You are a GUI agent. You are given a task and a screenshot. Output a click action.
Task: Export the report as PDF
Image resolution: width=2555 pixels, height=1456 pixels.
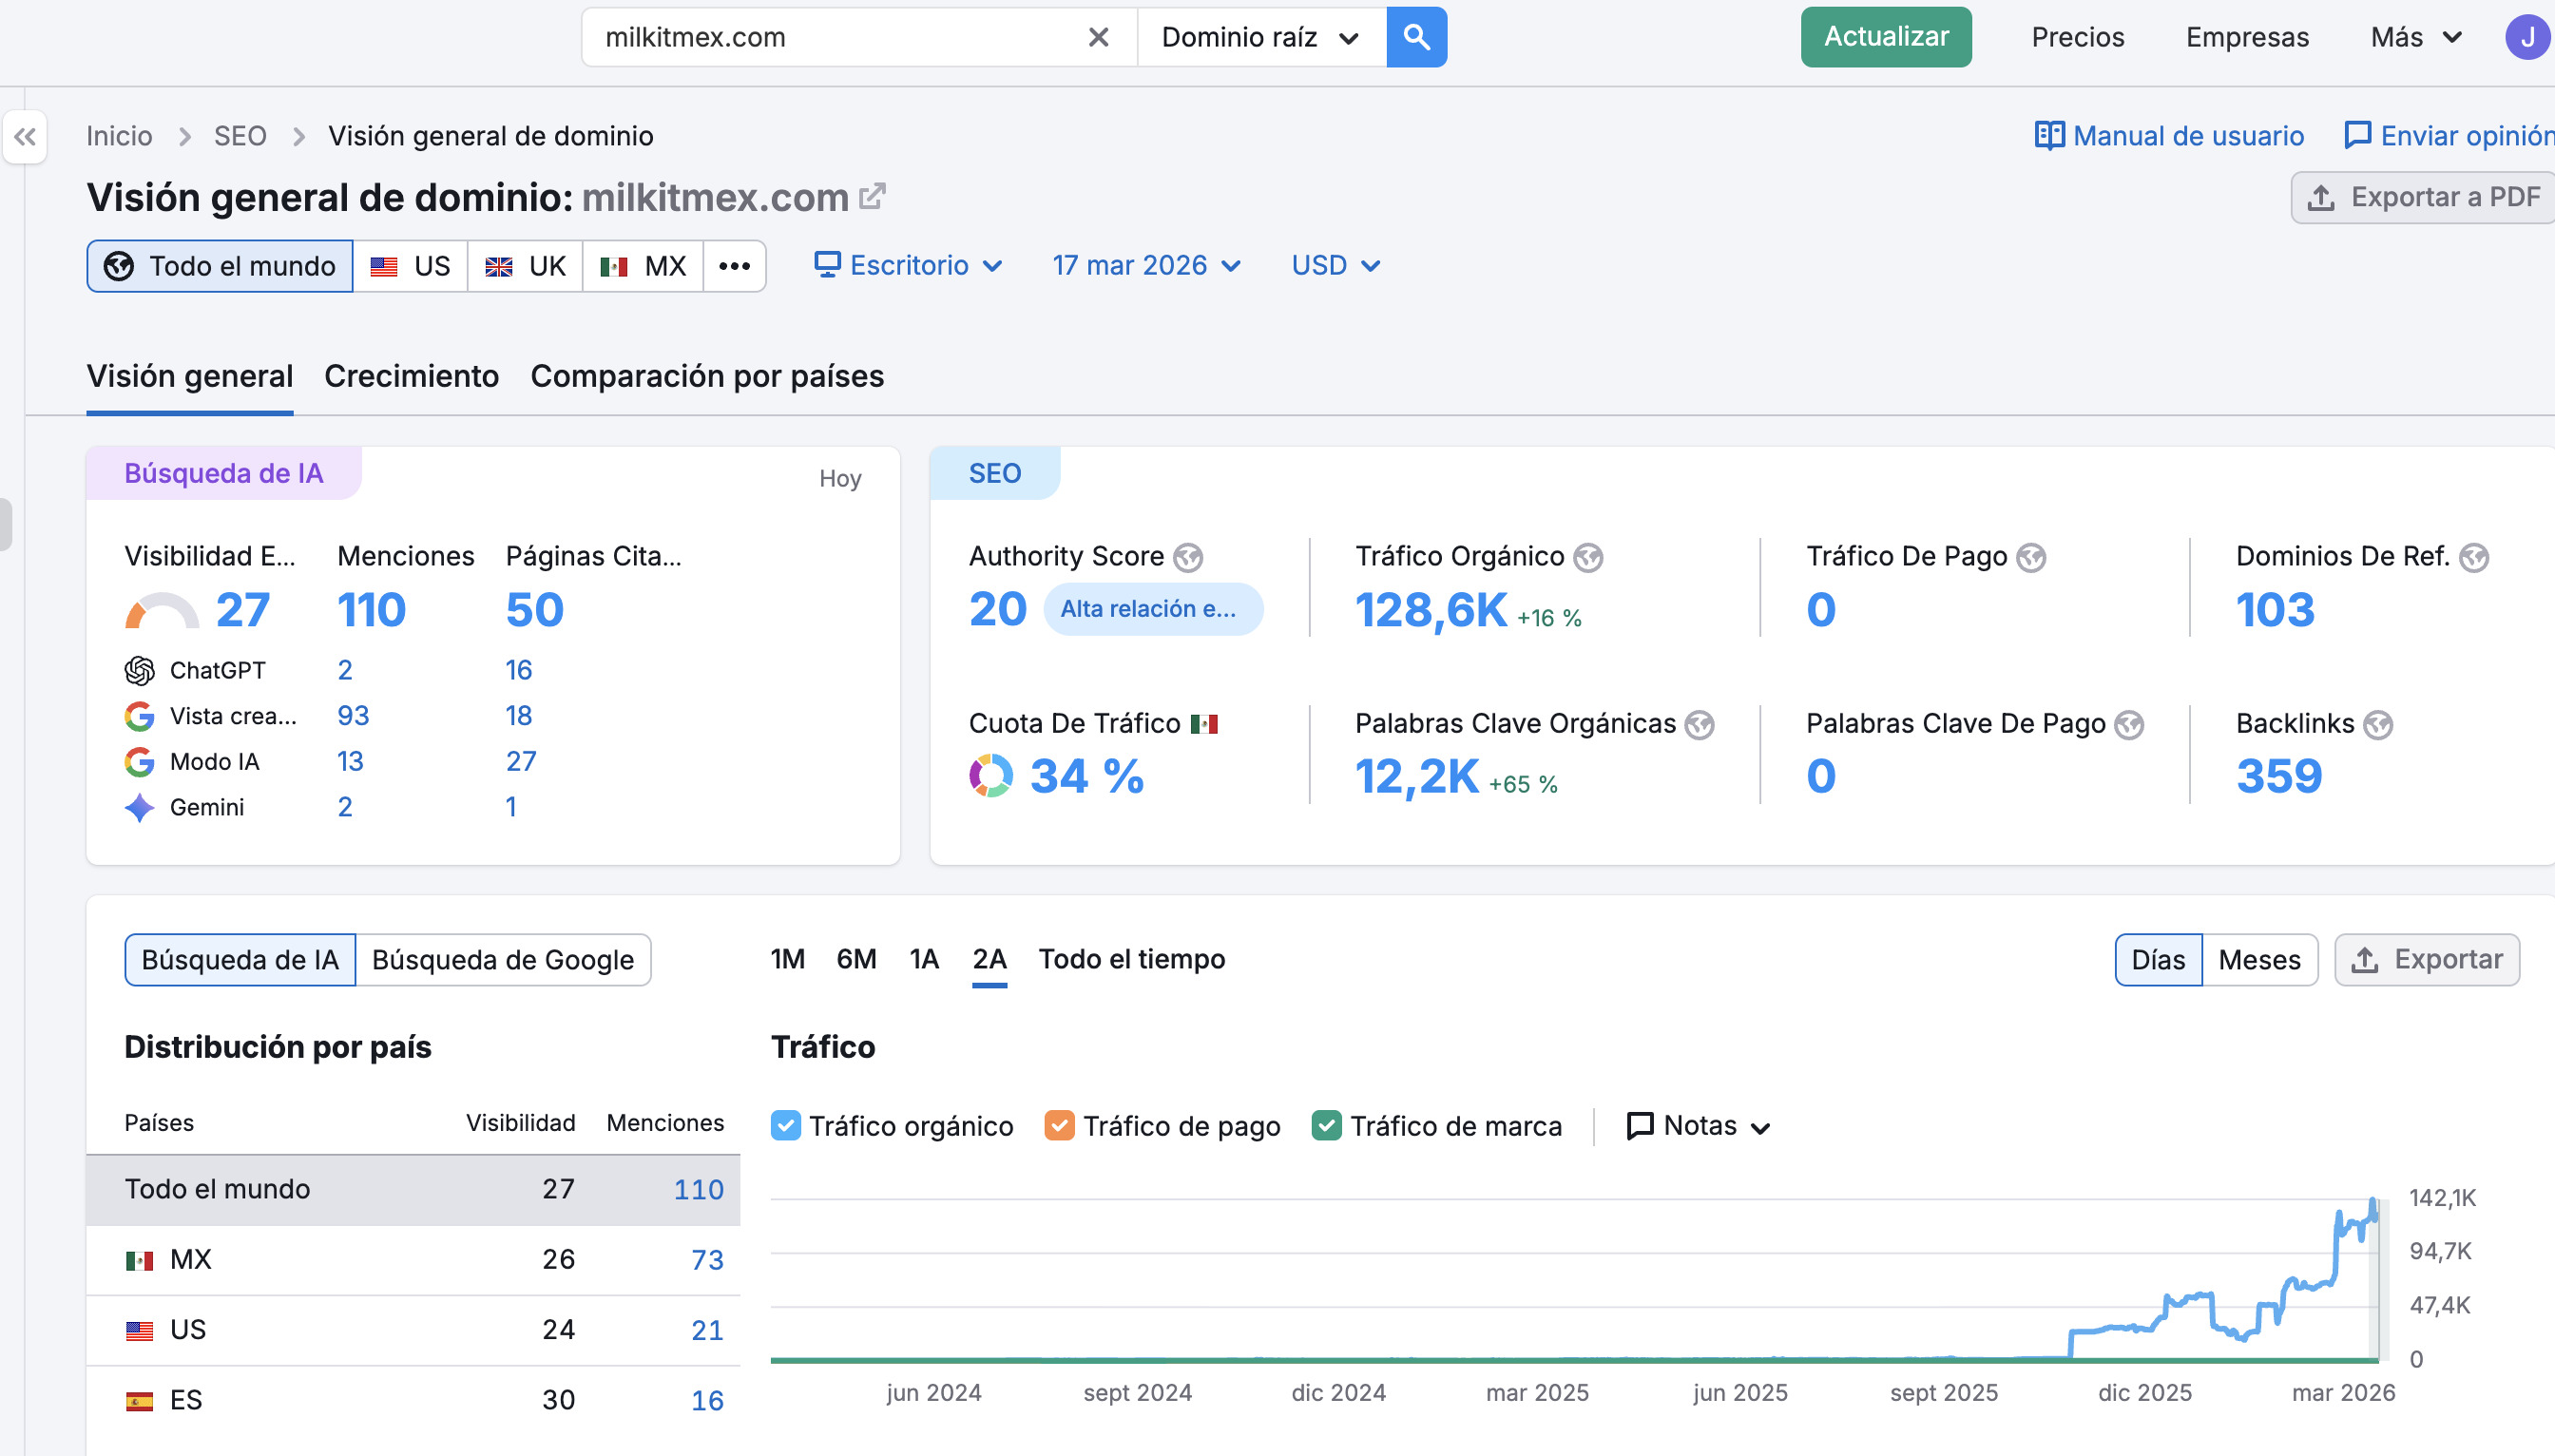[2422, 197]
